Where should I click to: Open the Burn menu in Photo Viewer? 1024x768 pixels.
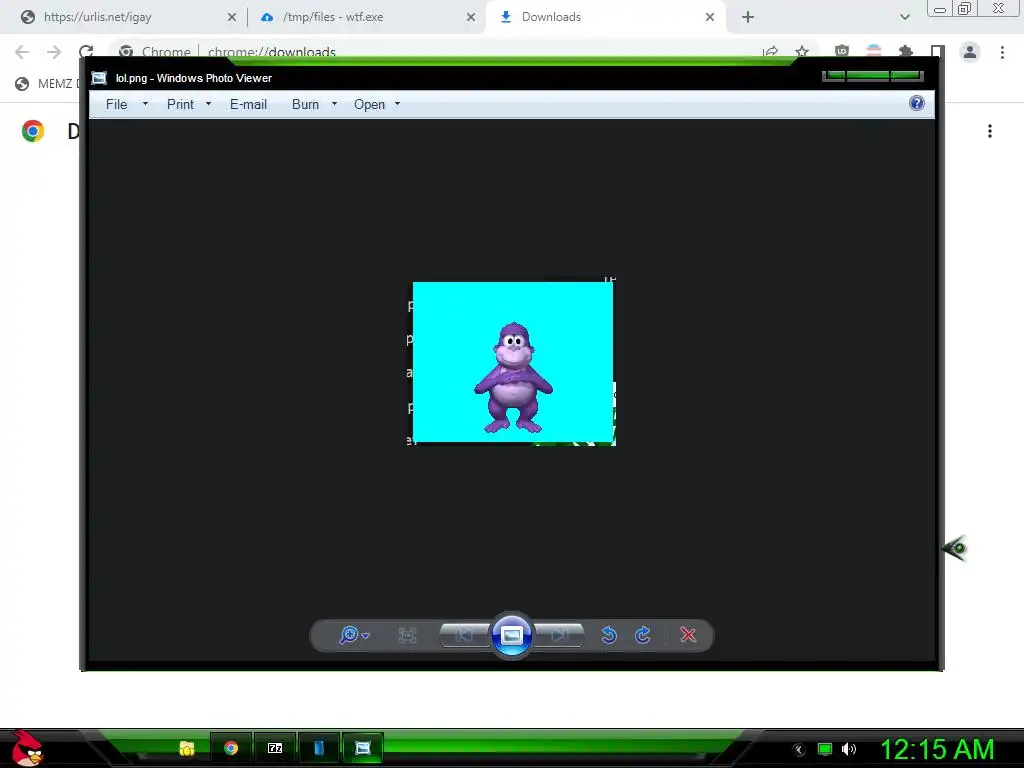(x=305, y=104)
